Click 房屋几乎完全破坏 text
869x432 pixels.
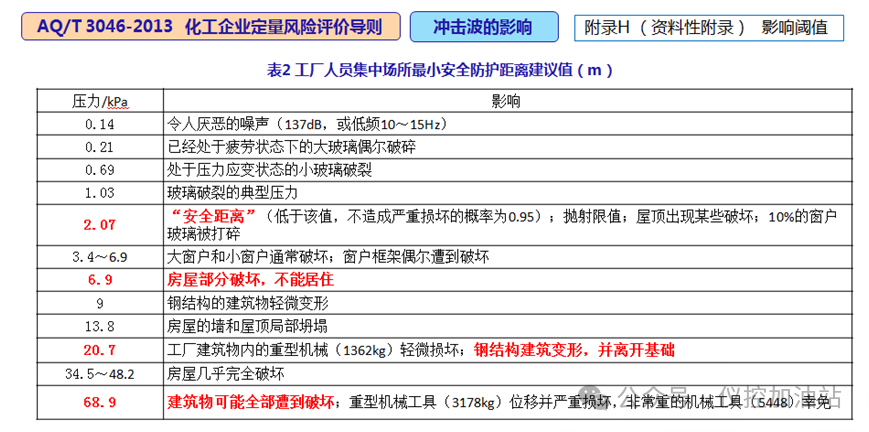(226, 374)
